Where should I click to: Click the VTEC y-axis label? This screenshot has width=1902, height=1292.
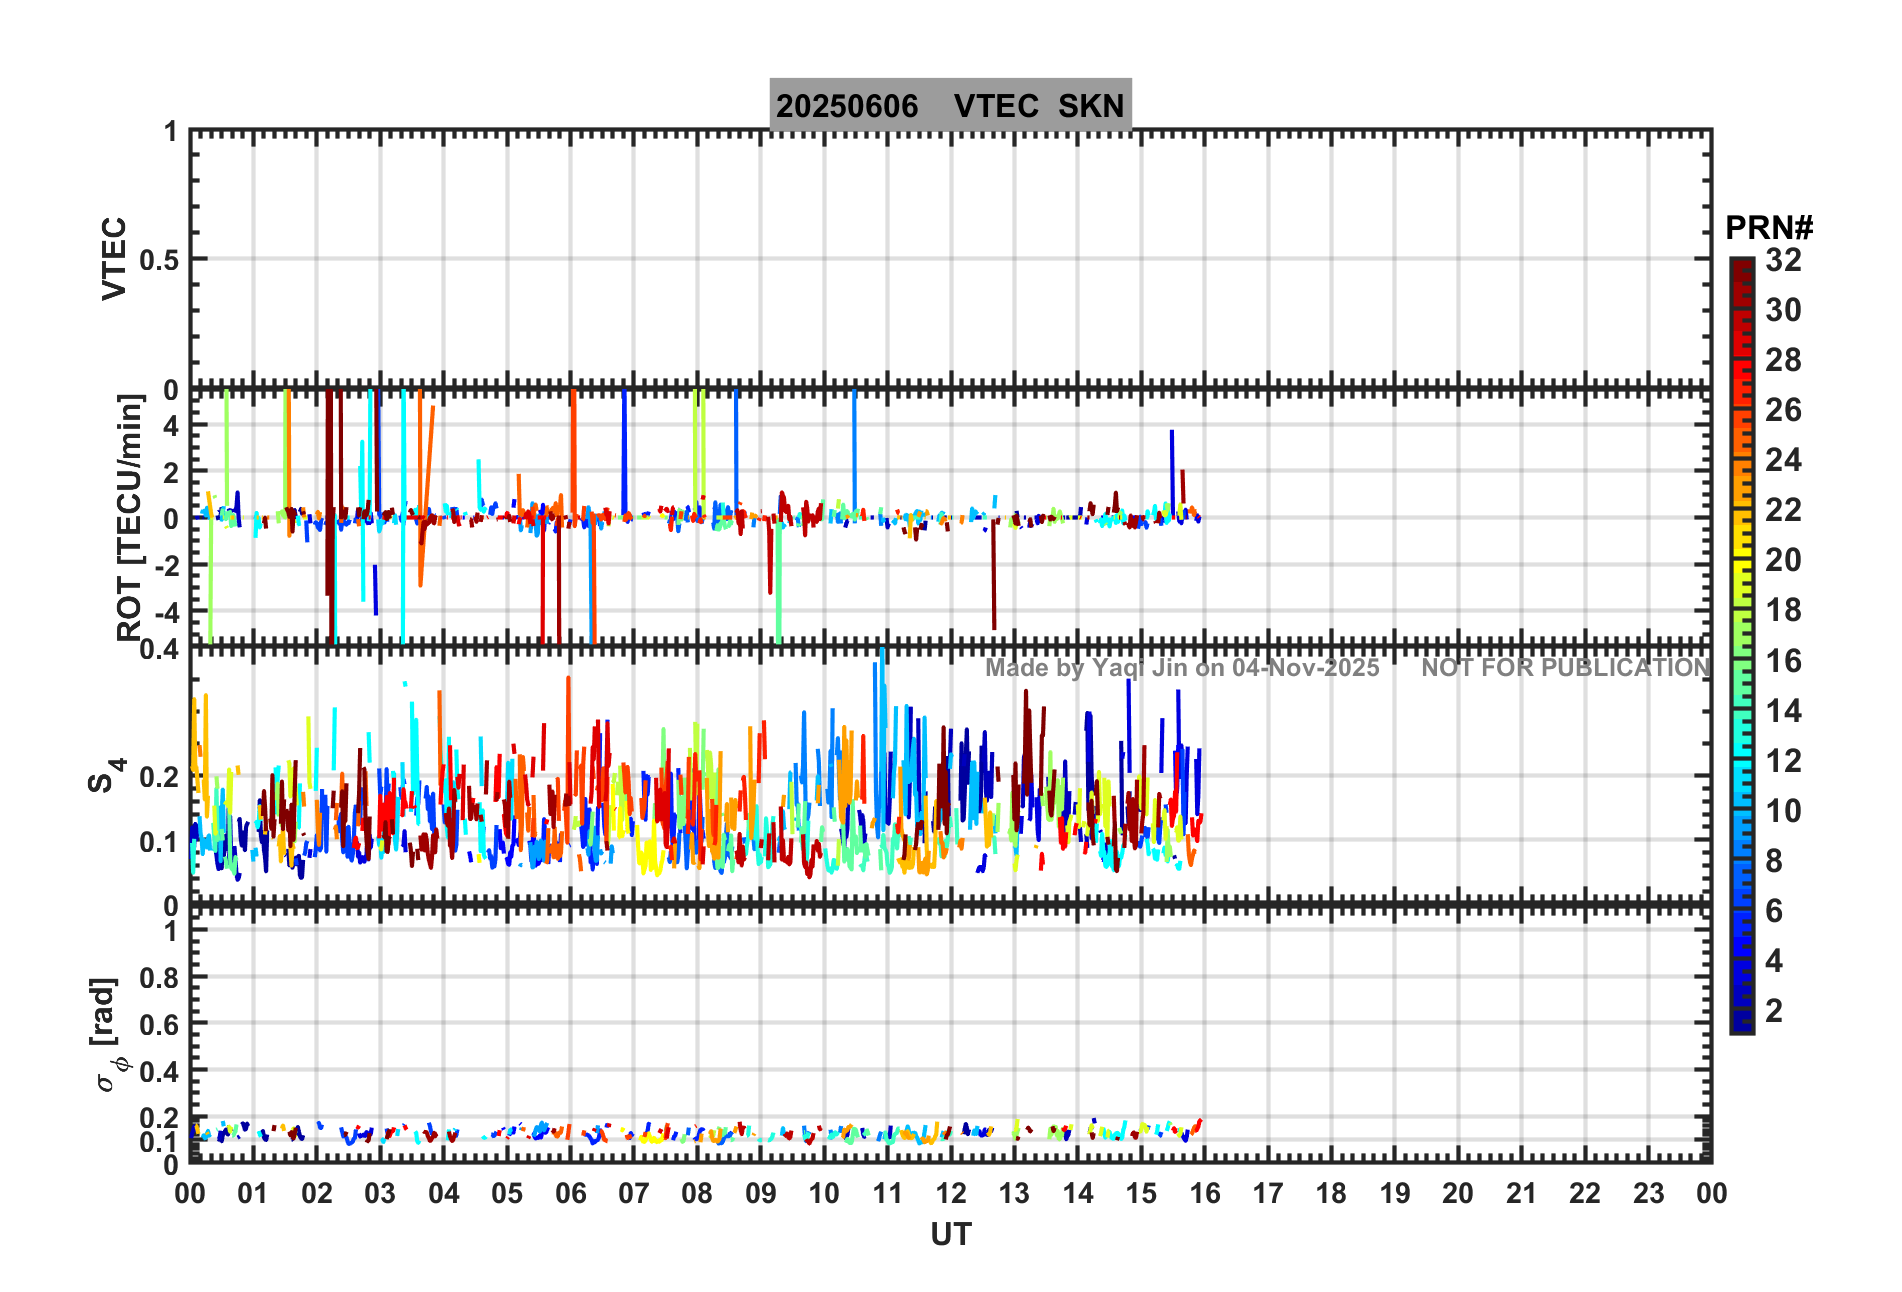coord(115,258)
